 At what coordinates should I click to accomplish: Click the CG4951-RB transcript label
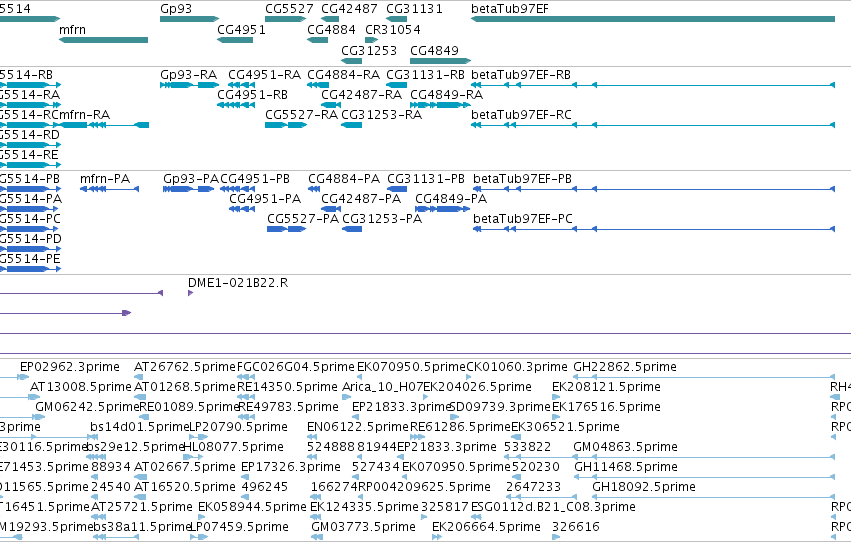pos(252,94)
